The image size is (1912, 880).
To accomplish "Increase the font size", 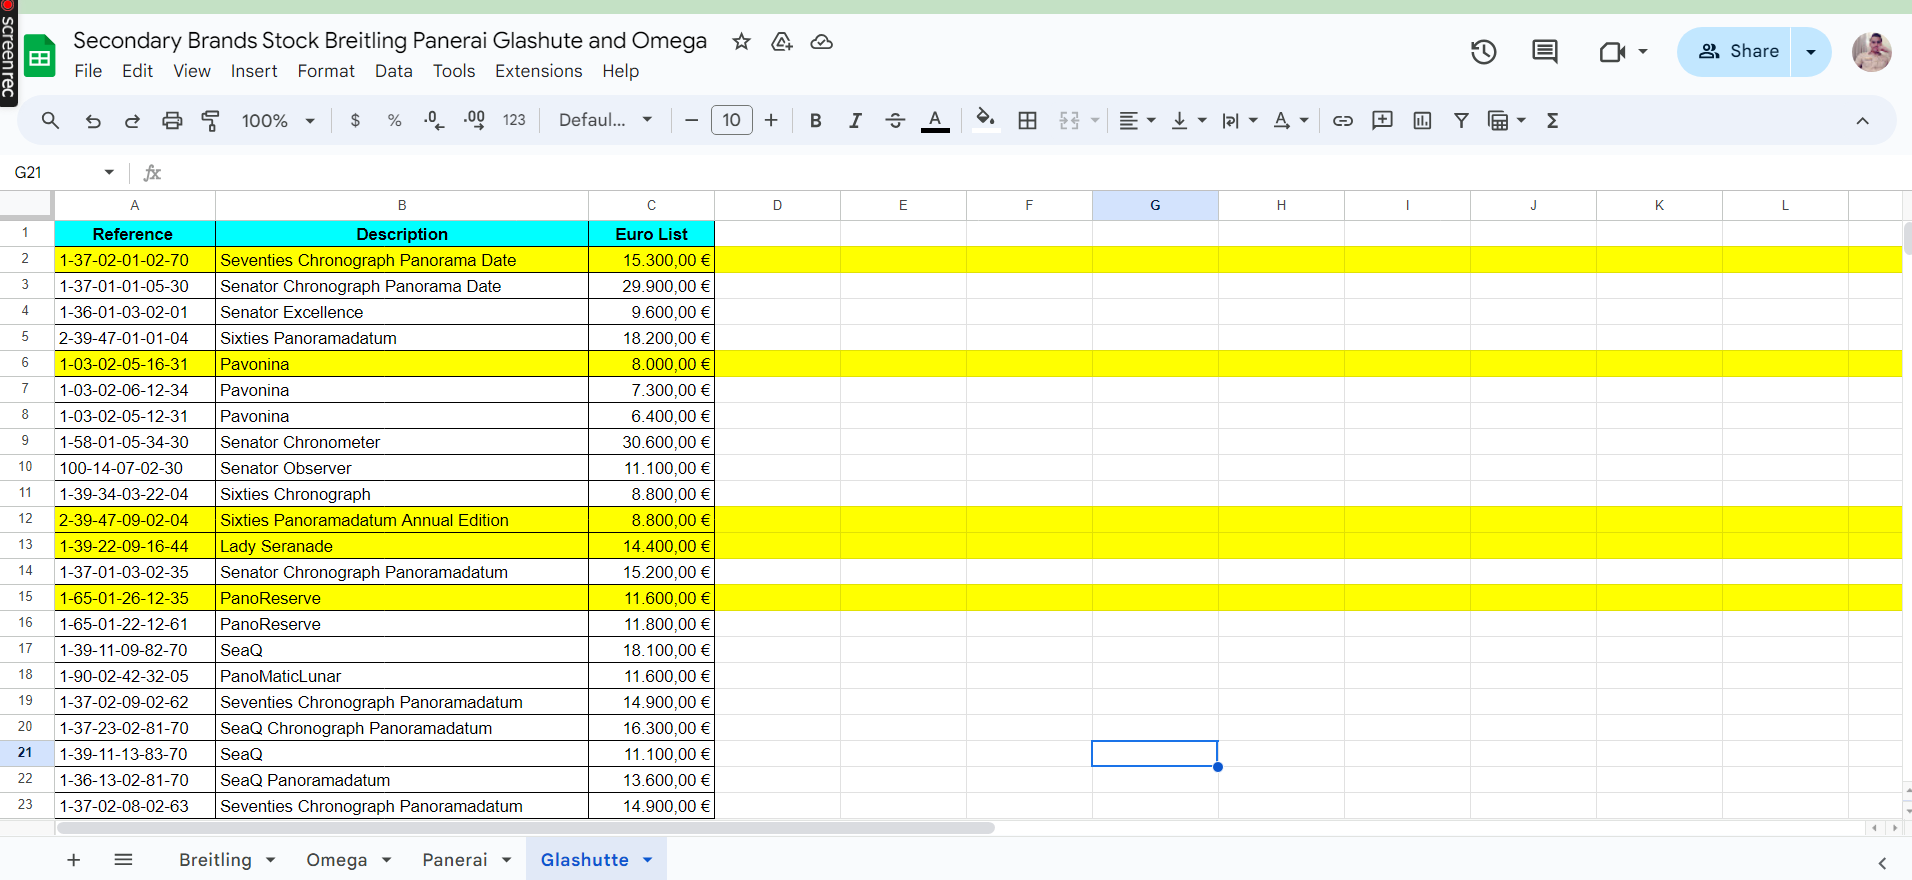I will [x=771, y=120].
